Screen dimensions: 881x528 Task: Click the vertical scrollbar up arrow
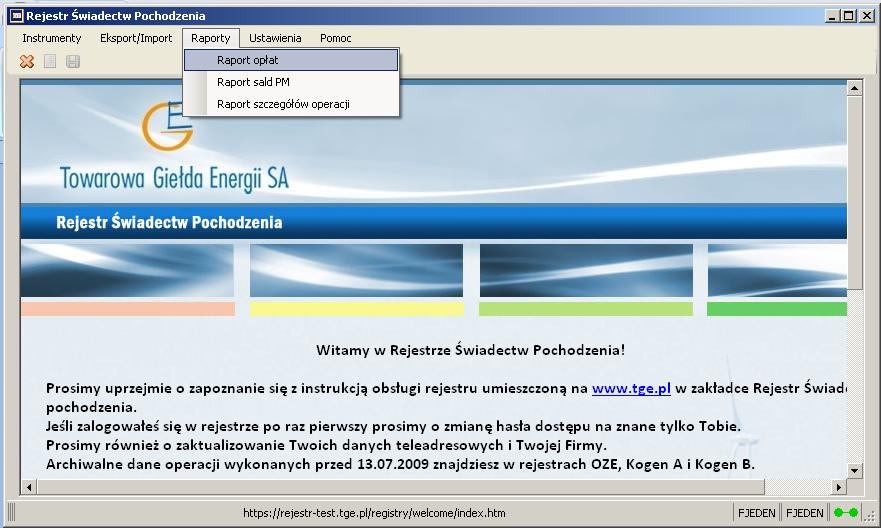855,88
